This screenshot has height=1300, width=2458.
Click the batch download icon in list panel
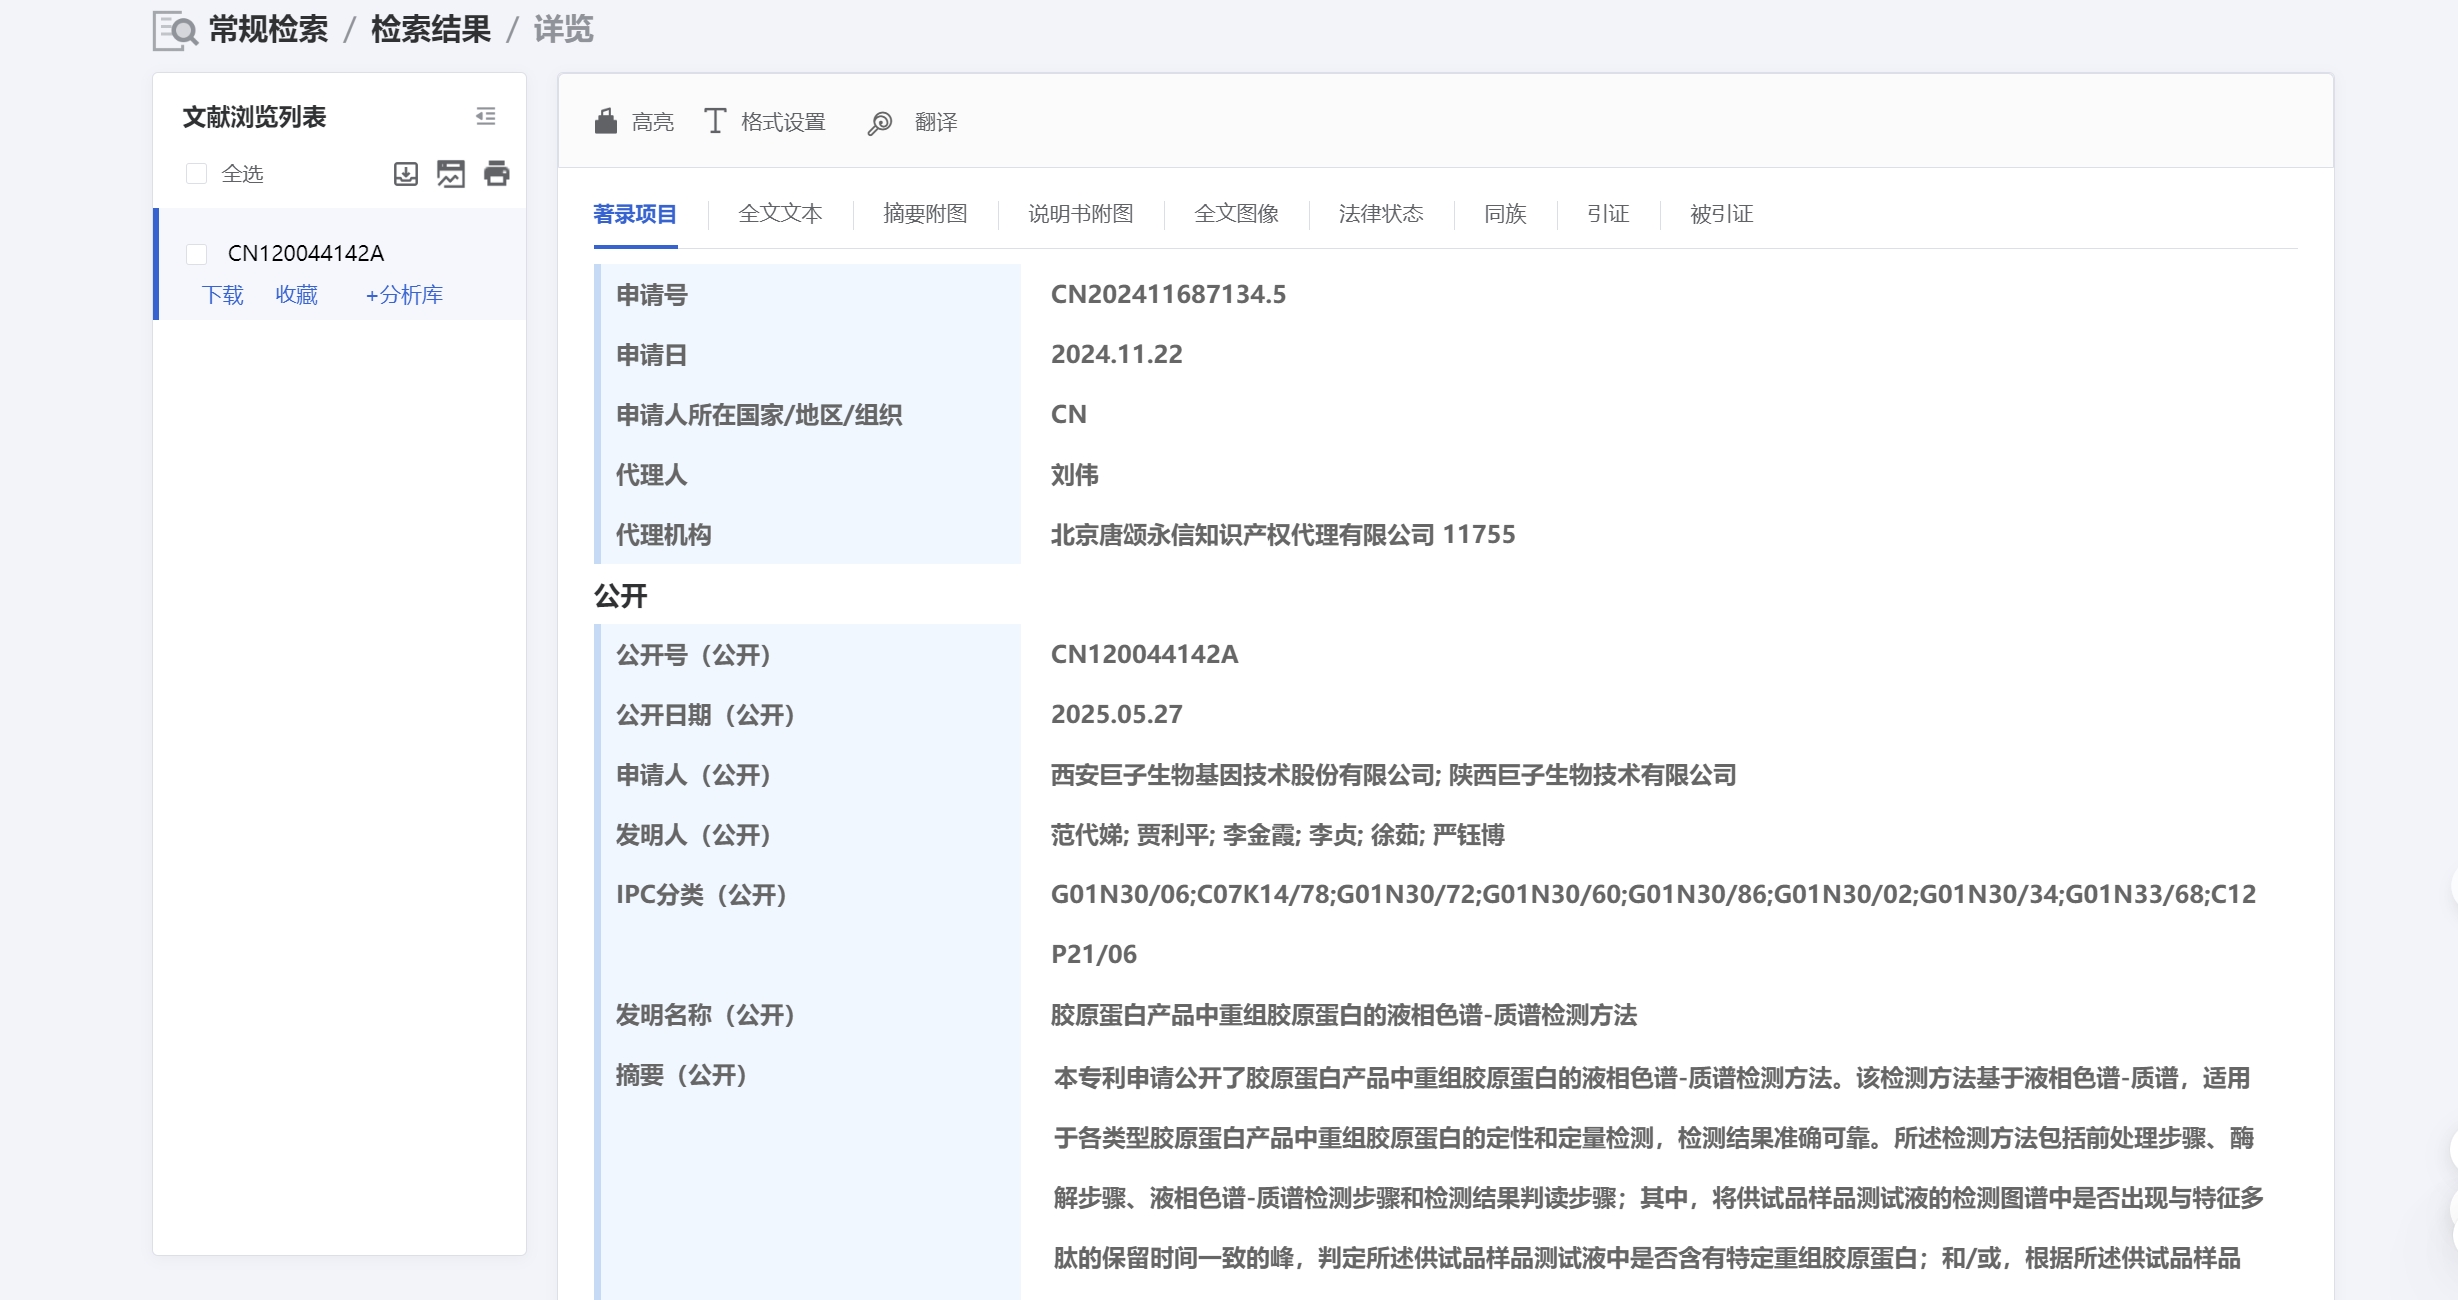click(406, 174)
